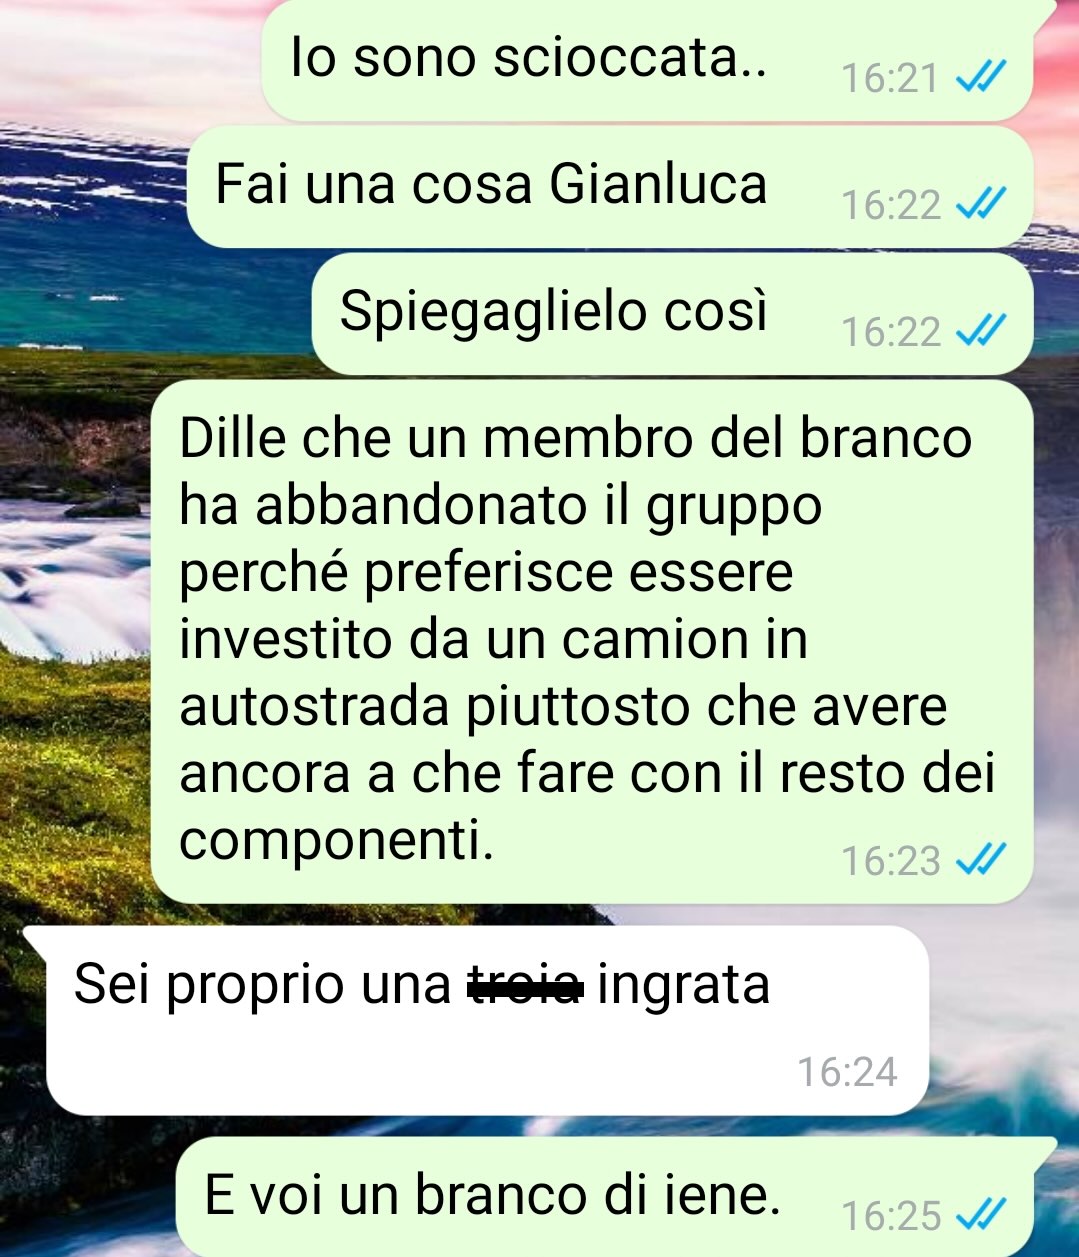
Task: Tap the double checkmark beside 16:25
Action: click(980, 1215)
